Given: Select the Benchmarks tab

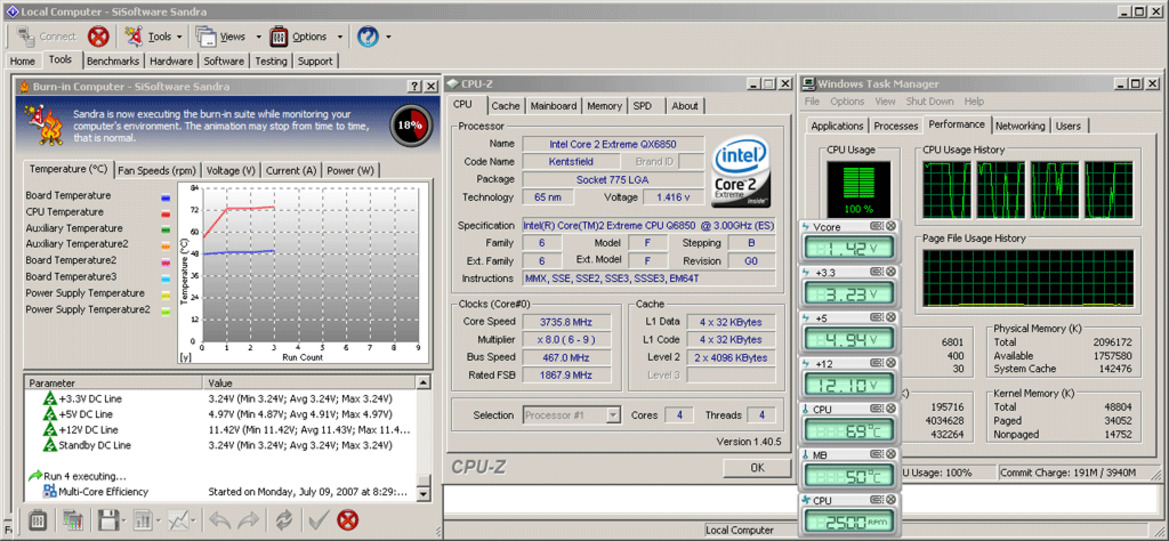Looking at the screenshot, I should pos(113,61).
